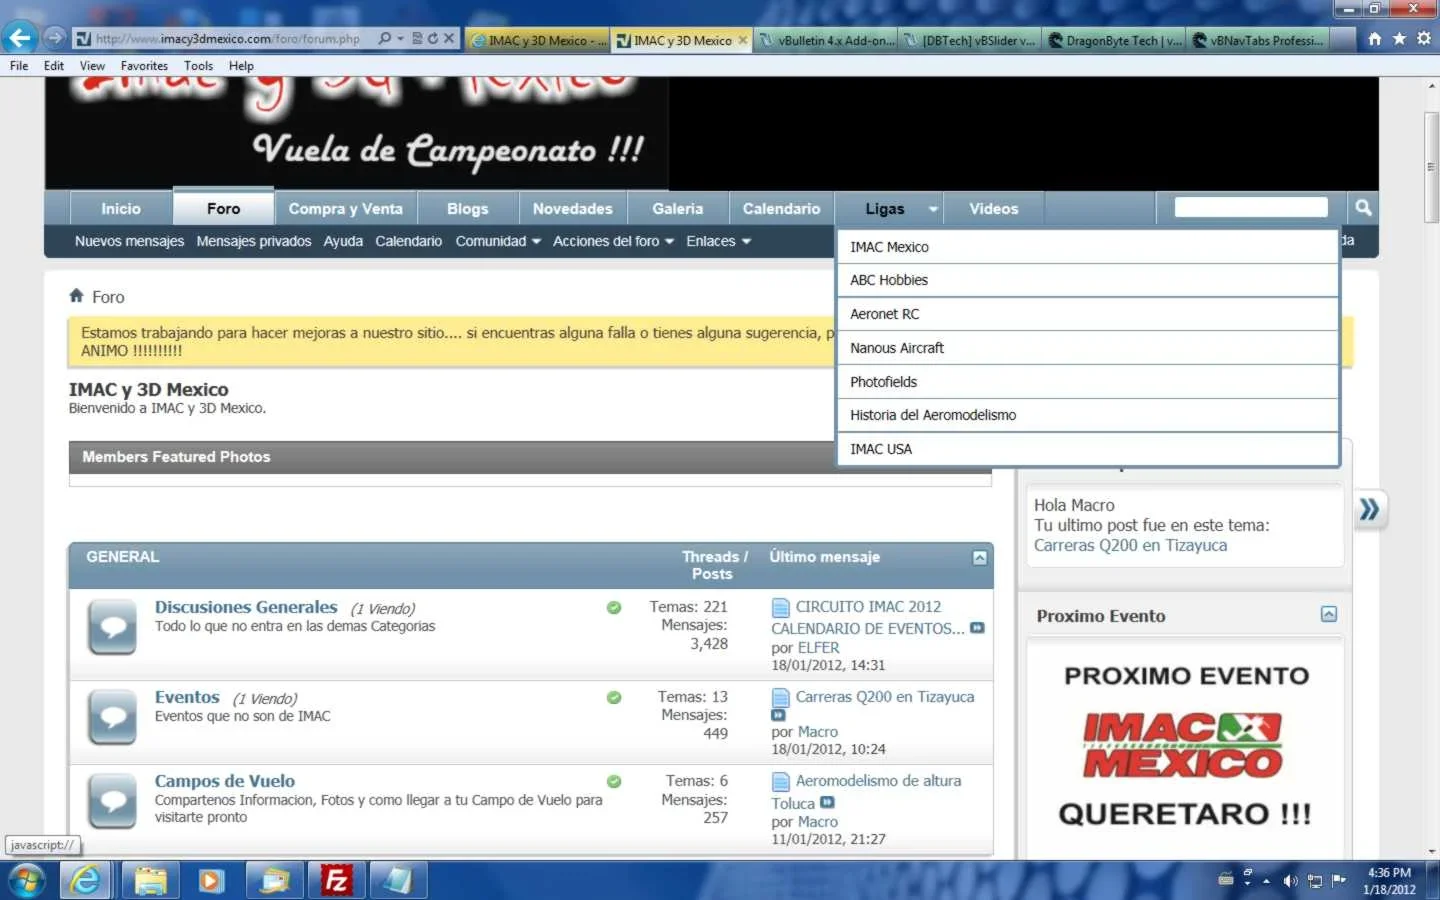Open Internet Explorer on taskbar
Screen dimensions: 1440x900
coord(85,880)
